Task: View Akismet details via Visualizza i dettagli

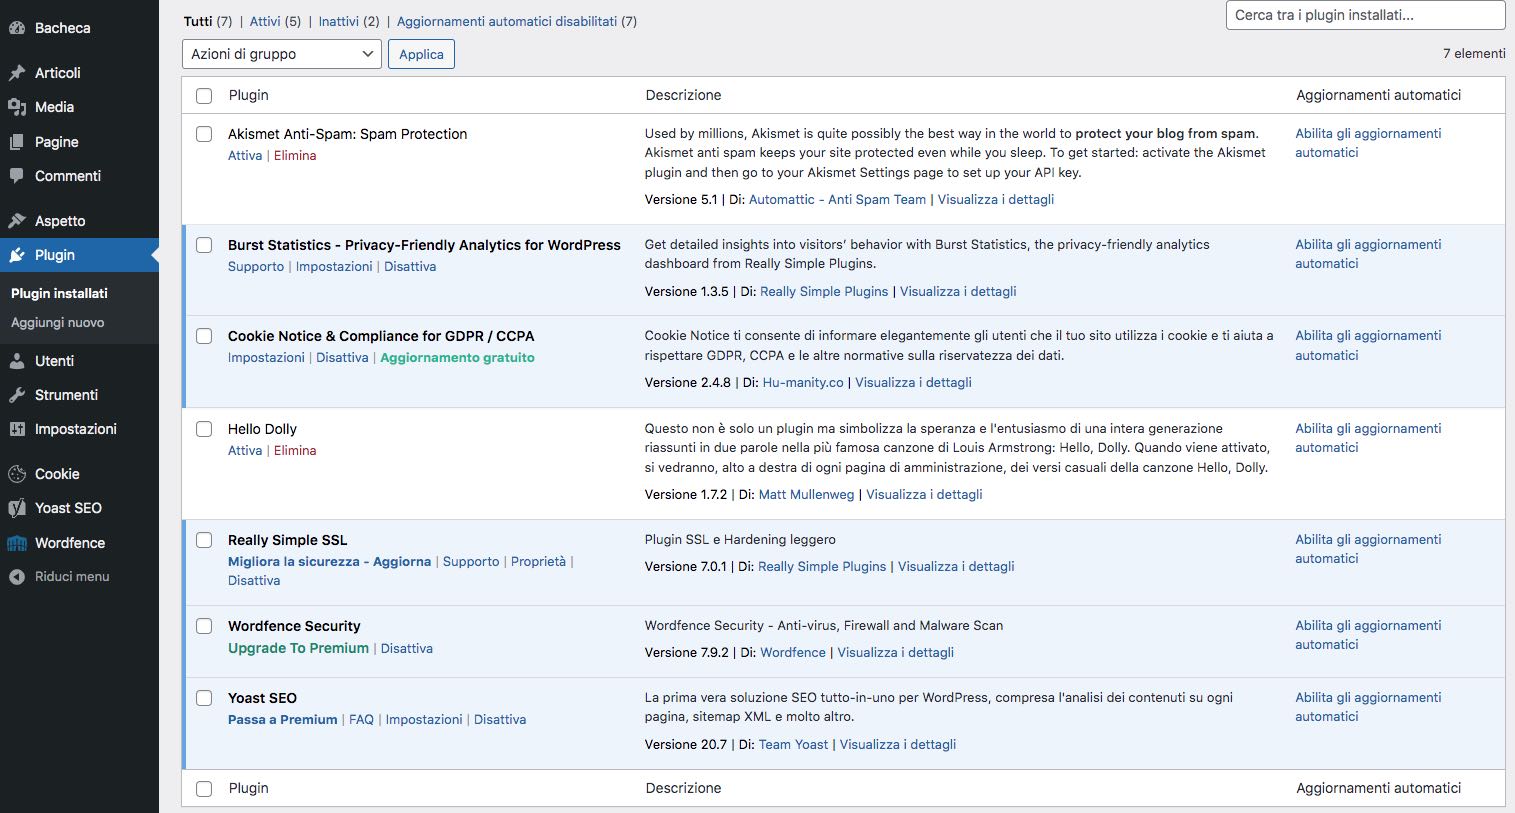Action: 996,200
